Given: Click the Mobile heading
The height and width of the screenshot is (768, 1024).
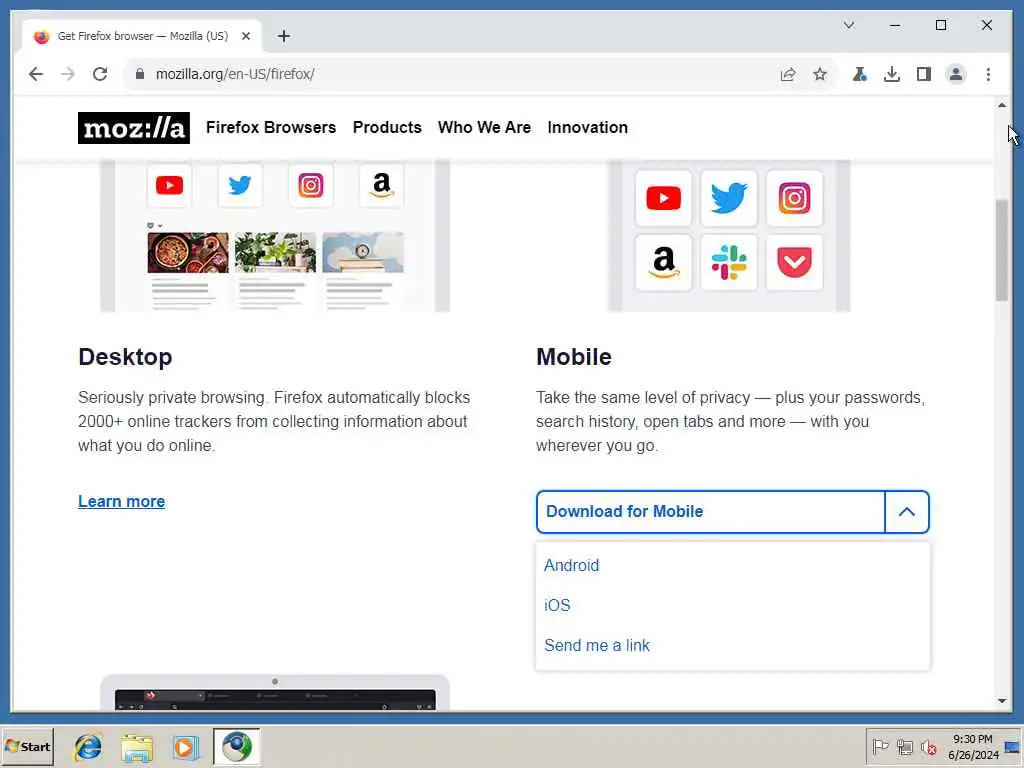Looking at the screenshot, I should [574, 357].
